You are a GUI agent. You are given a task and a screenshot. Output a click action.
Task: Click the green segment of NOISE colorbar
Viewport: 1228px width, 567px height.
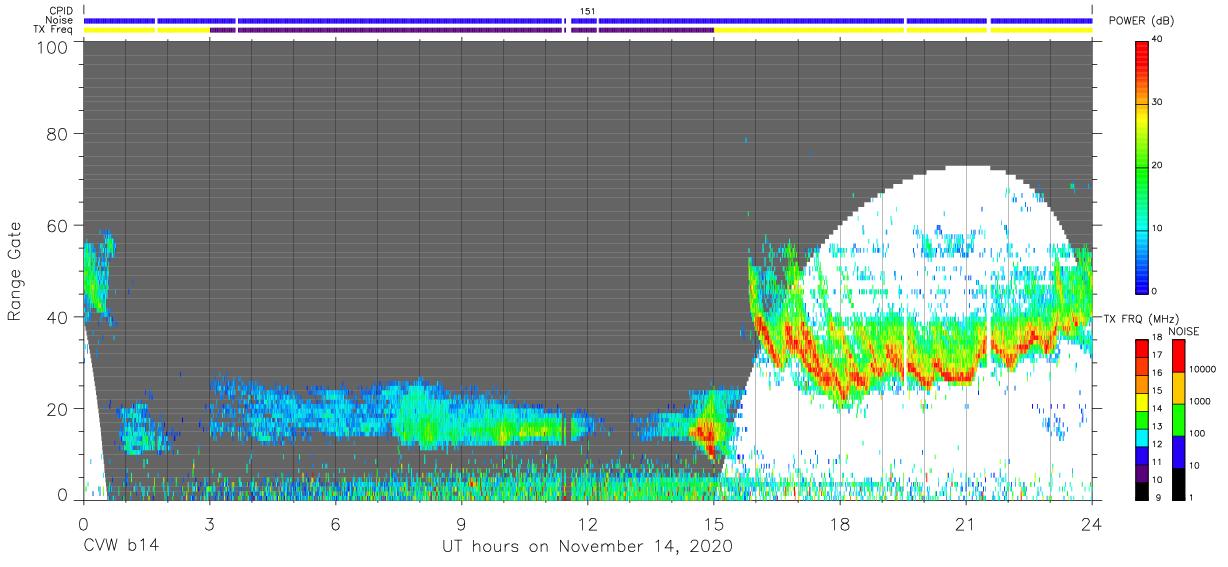[x=1177, y=420]
